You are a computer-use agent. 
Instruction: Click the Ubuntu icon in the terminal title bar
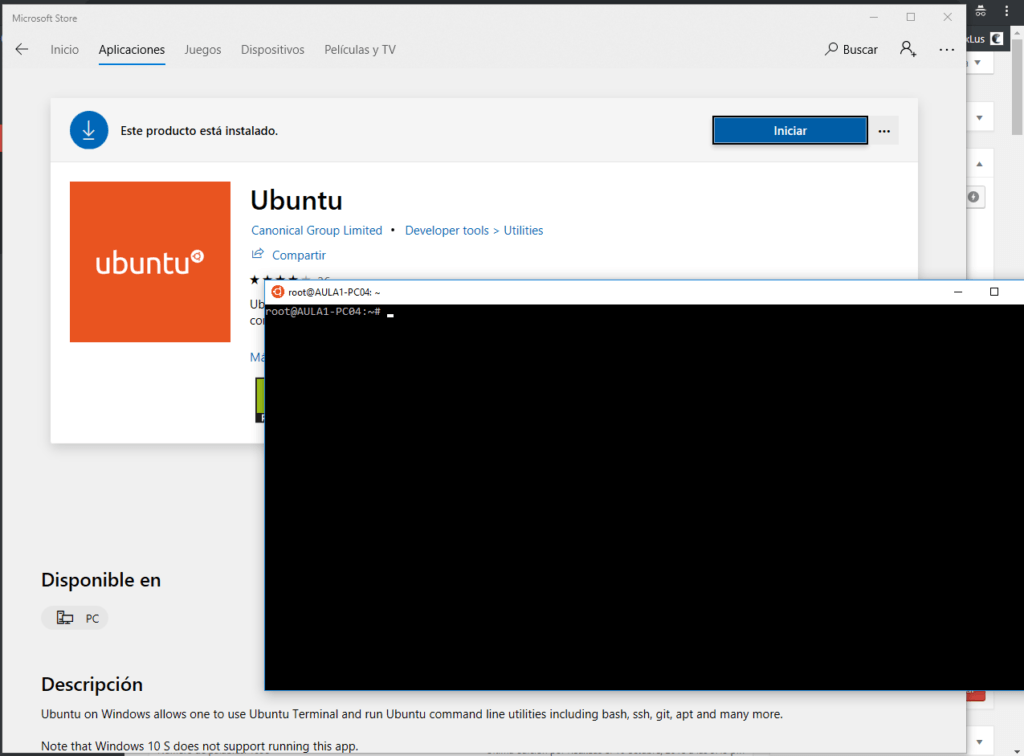[x=277, y=291]
